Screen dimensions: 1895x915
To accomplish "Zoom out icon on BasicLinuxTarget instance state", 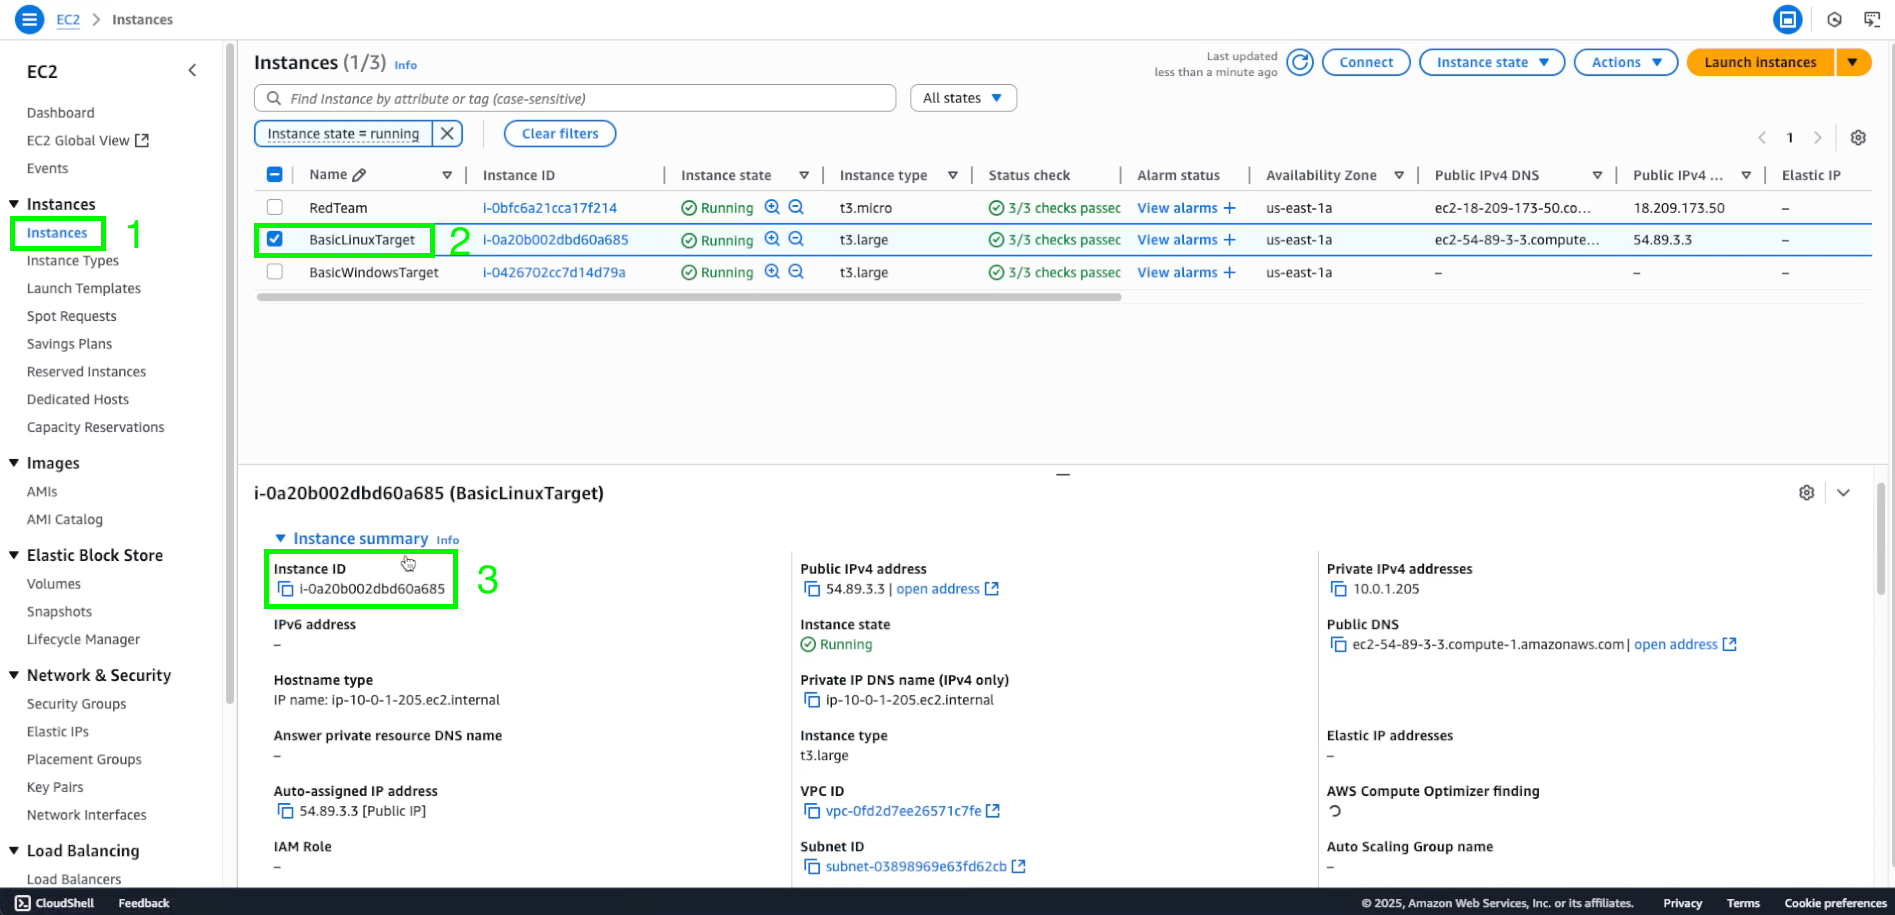I will pos(796,239).
